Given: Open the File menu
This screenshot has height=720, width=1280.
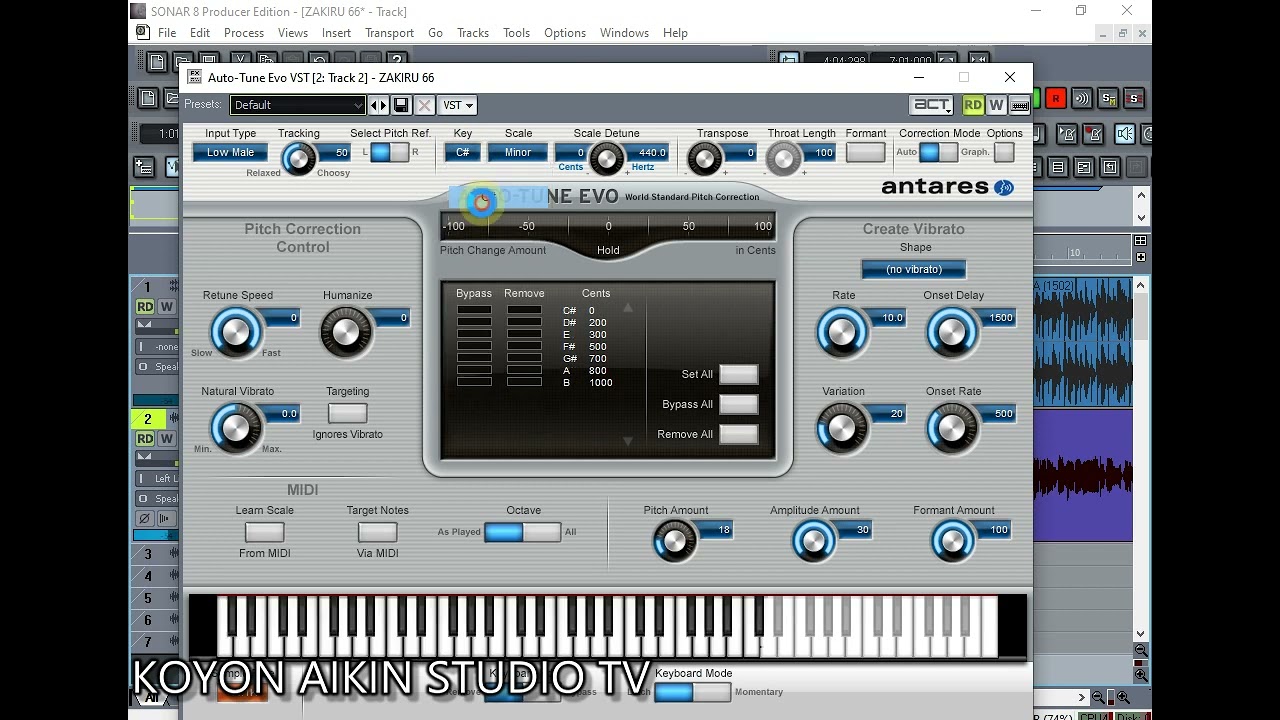Looking at the screenshot, I should coord(167,33).
